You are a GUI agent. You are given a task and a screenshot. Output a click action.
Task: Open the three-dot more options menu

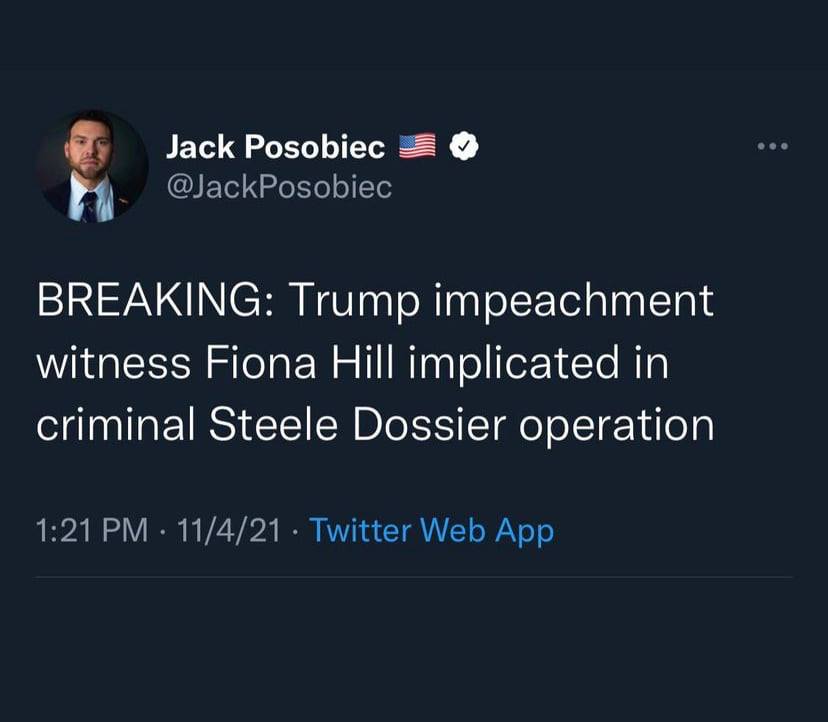point(772,148)
